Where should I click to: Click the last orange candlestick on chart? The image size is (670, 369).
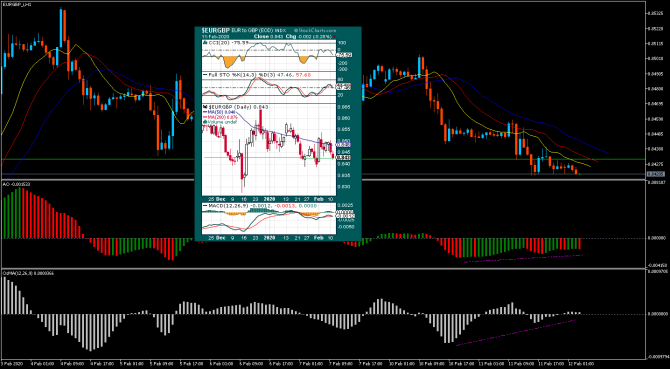577,172
